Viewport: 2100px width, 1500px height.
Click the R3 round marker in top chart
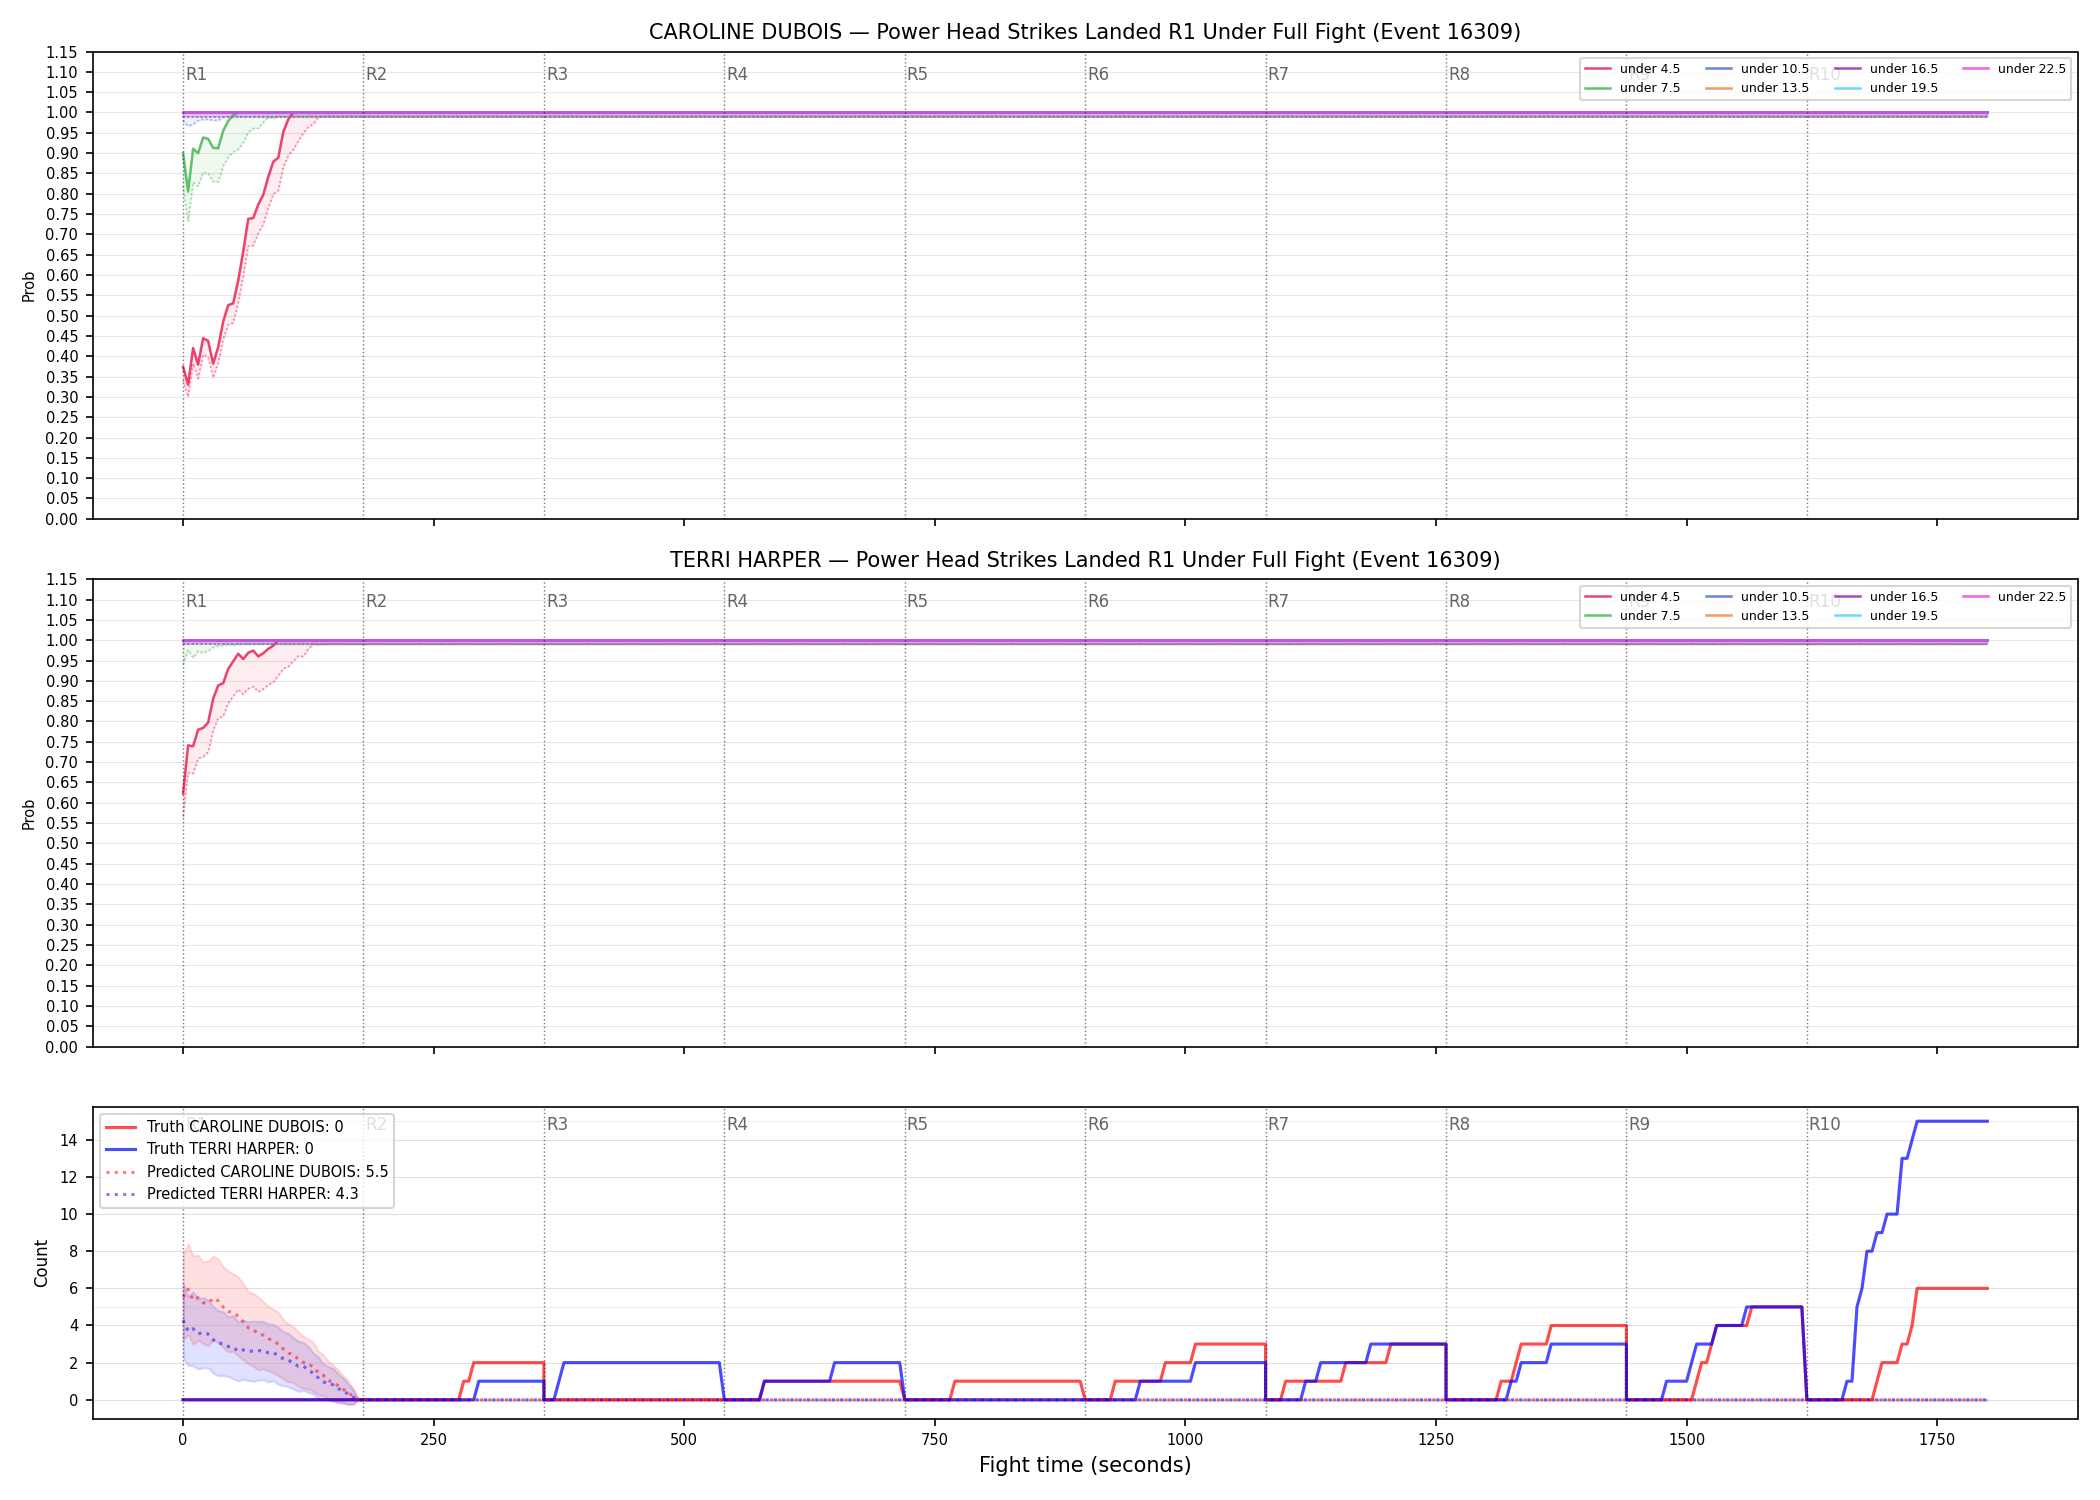[557, 74]
